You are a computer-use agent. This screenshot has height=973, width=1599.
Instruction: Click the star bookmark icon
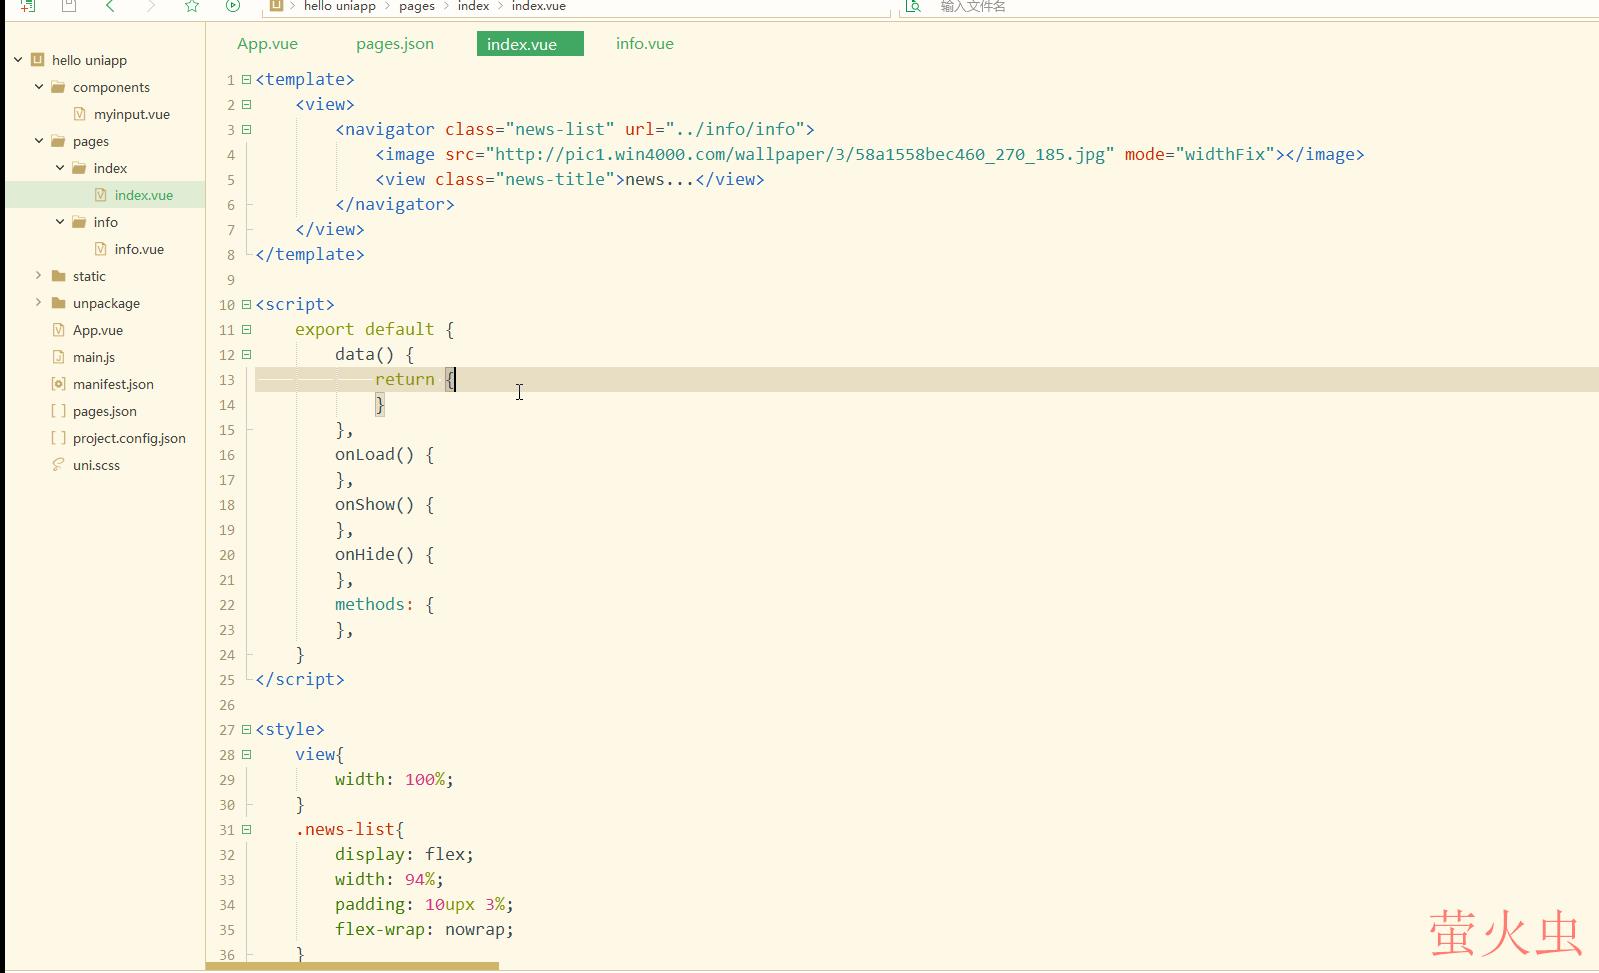click(x=192, y=6)
